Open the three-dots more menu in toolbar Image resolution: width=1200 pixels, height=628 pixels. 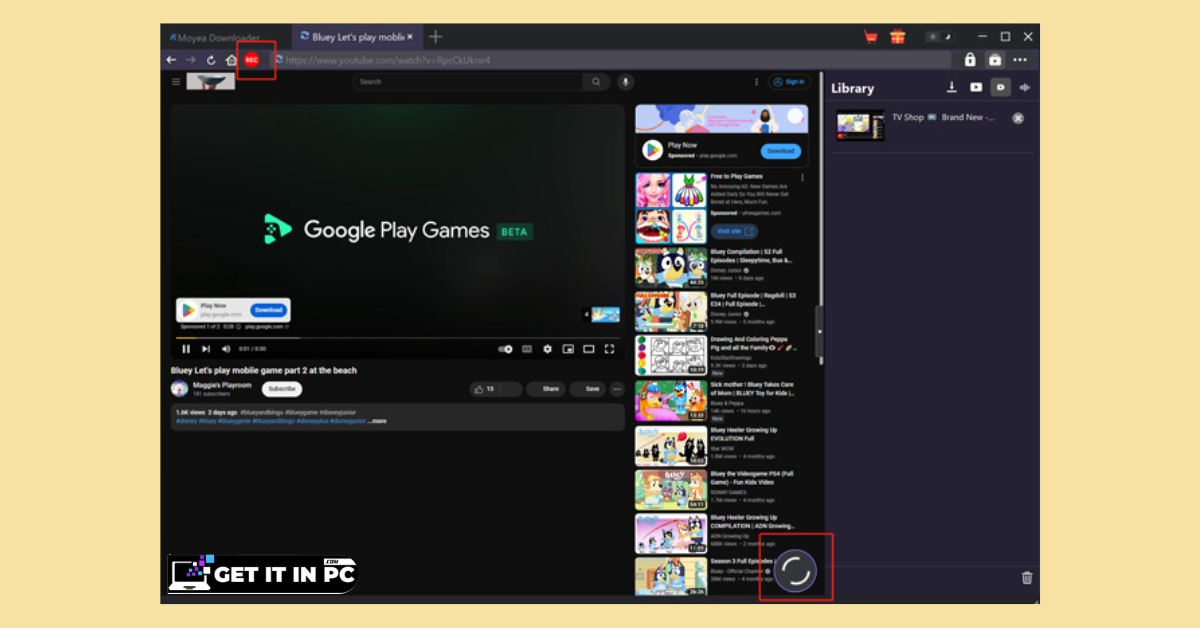1020,60
